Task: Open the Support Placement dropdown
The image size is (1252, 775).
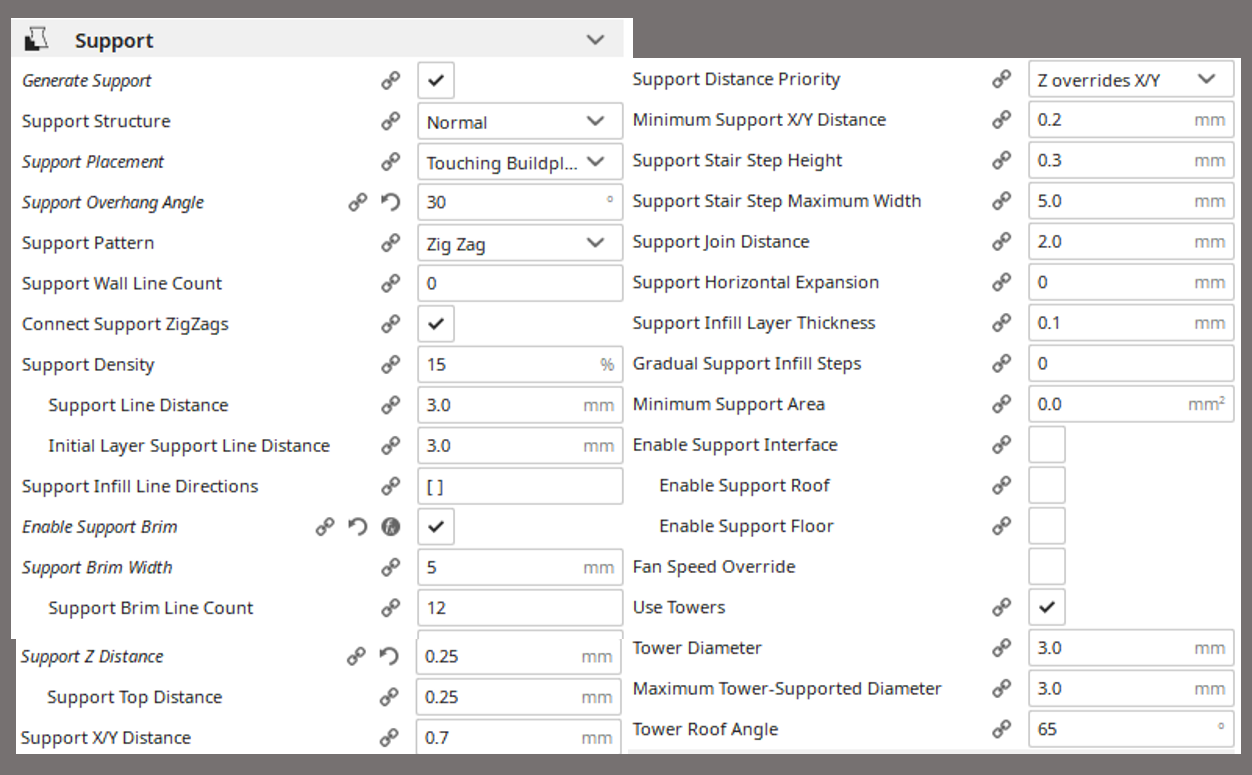Action: pos(520,162)
